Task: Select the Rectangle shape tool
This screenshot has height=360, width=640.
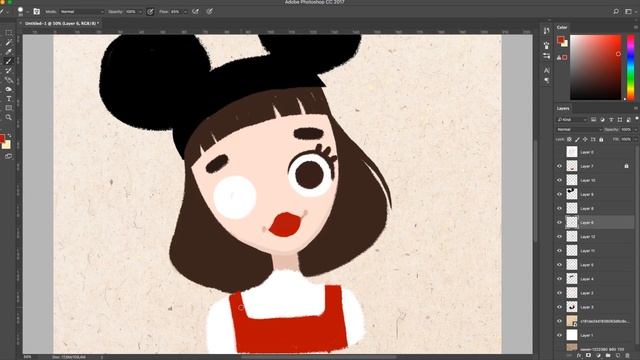Action: click(x=9, y=108)
